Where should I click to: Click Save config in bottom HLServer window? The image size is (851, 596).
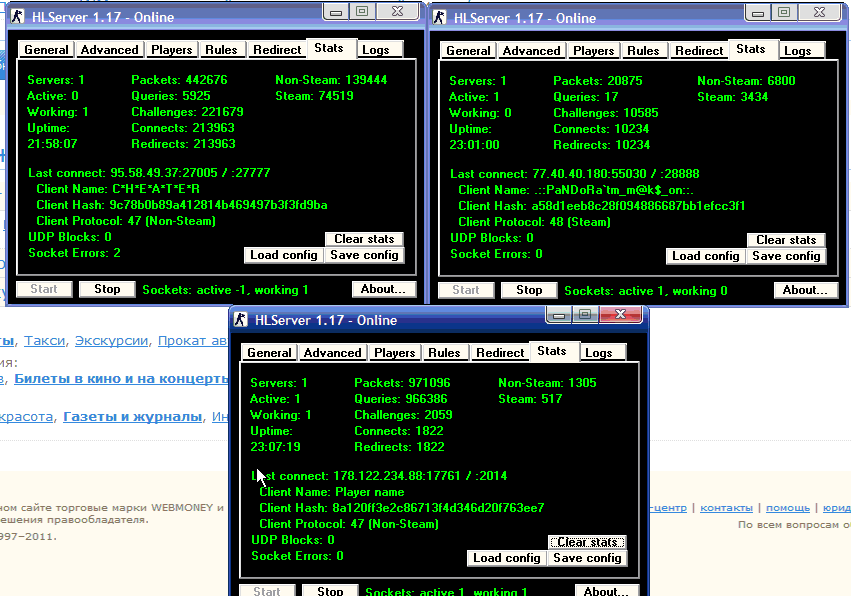pos(587,558)
